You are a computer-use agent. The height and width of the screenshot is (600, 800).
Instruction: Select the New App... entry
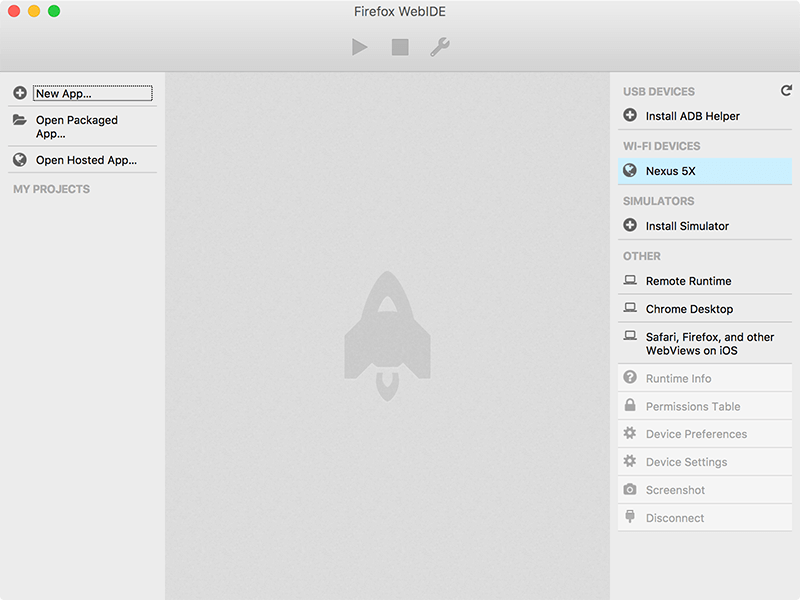click(93, 93)
